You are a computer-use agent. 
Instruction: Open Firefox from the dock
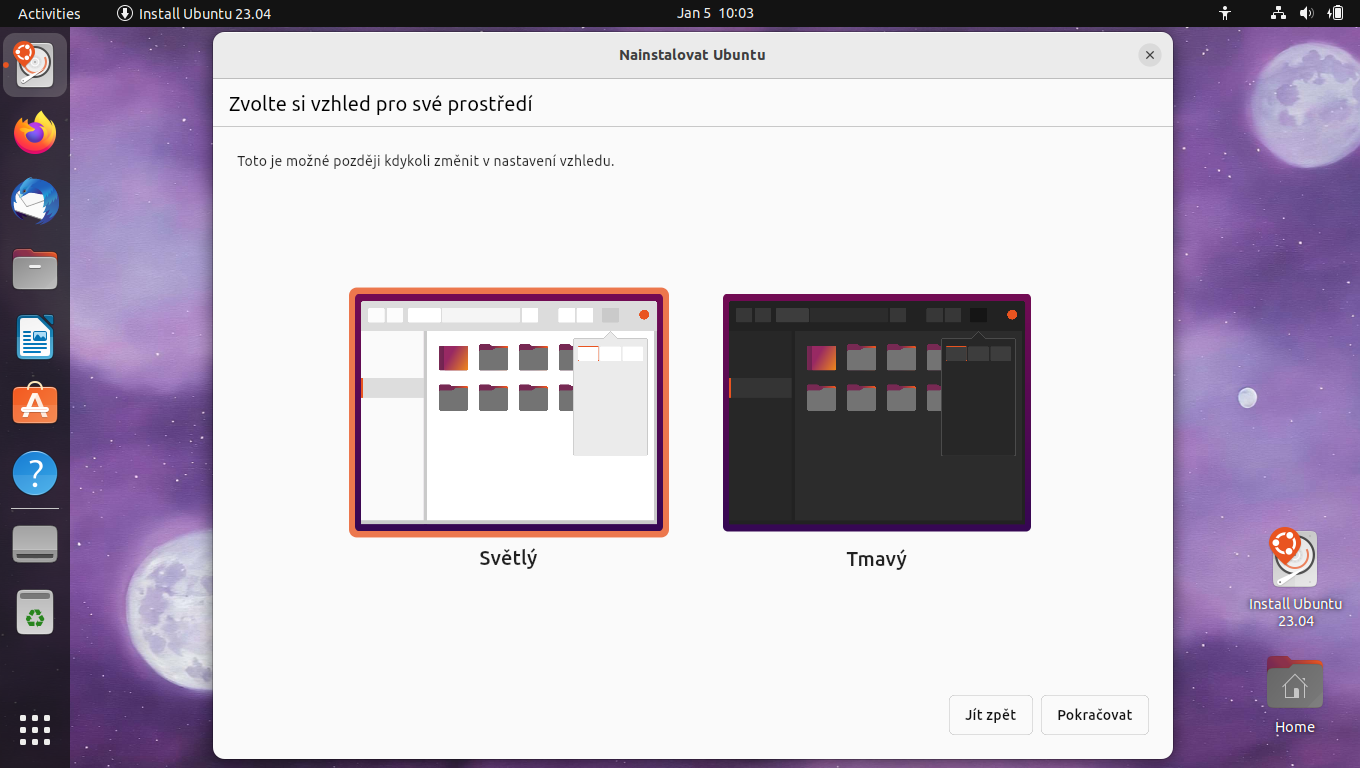pyautogui.click(x=35, y=133)
